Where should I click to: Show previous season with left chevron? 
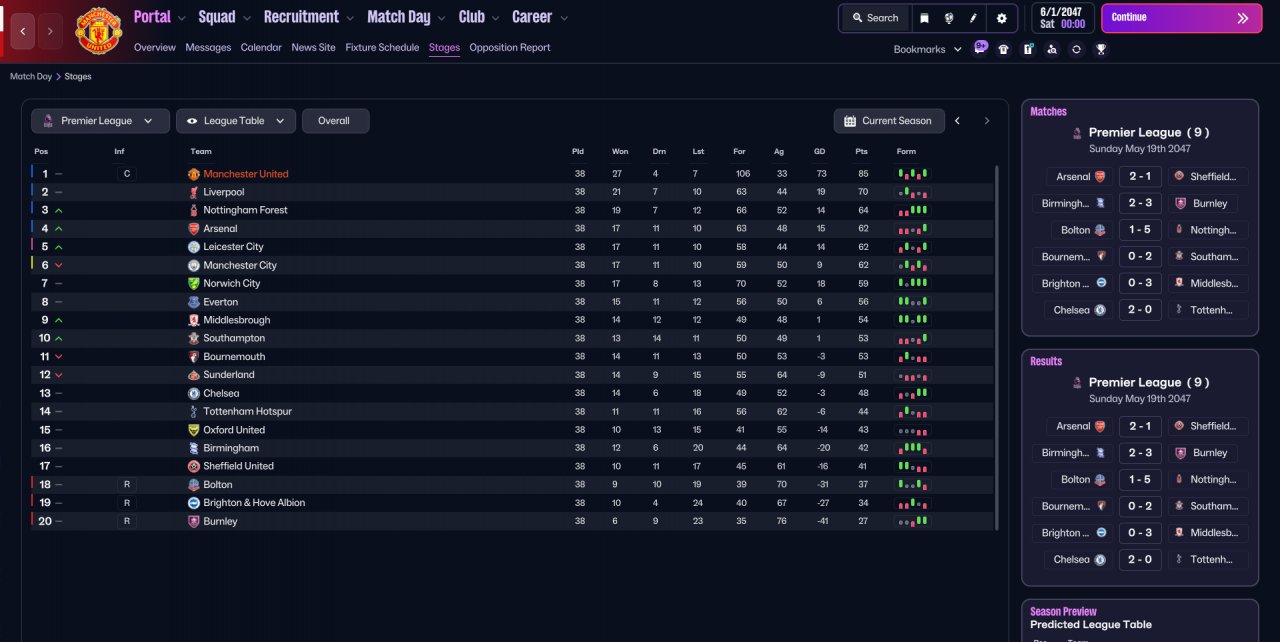point(957,121)
